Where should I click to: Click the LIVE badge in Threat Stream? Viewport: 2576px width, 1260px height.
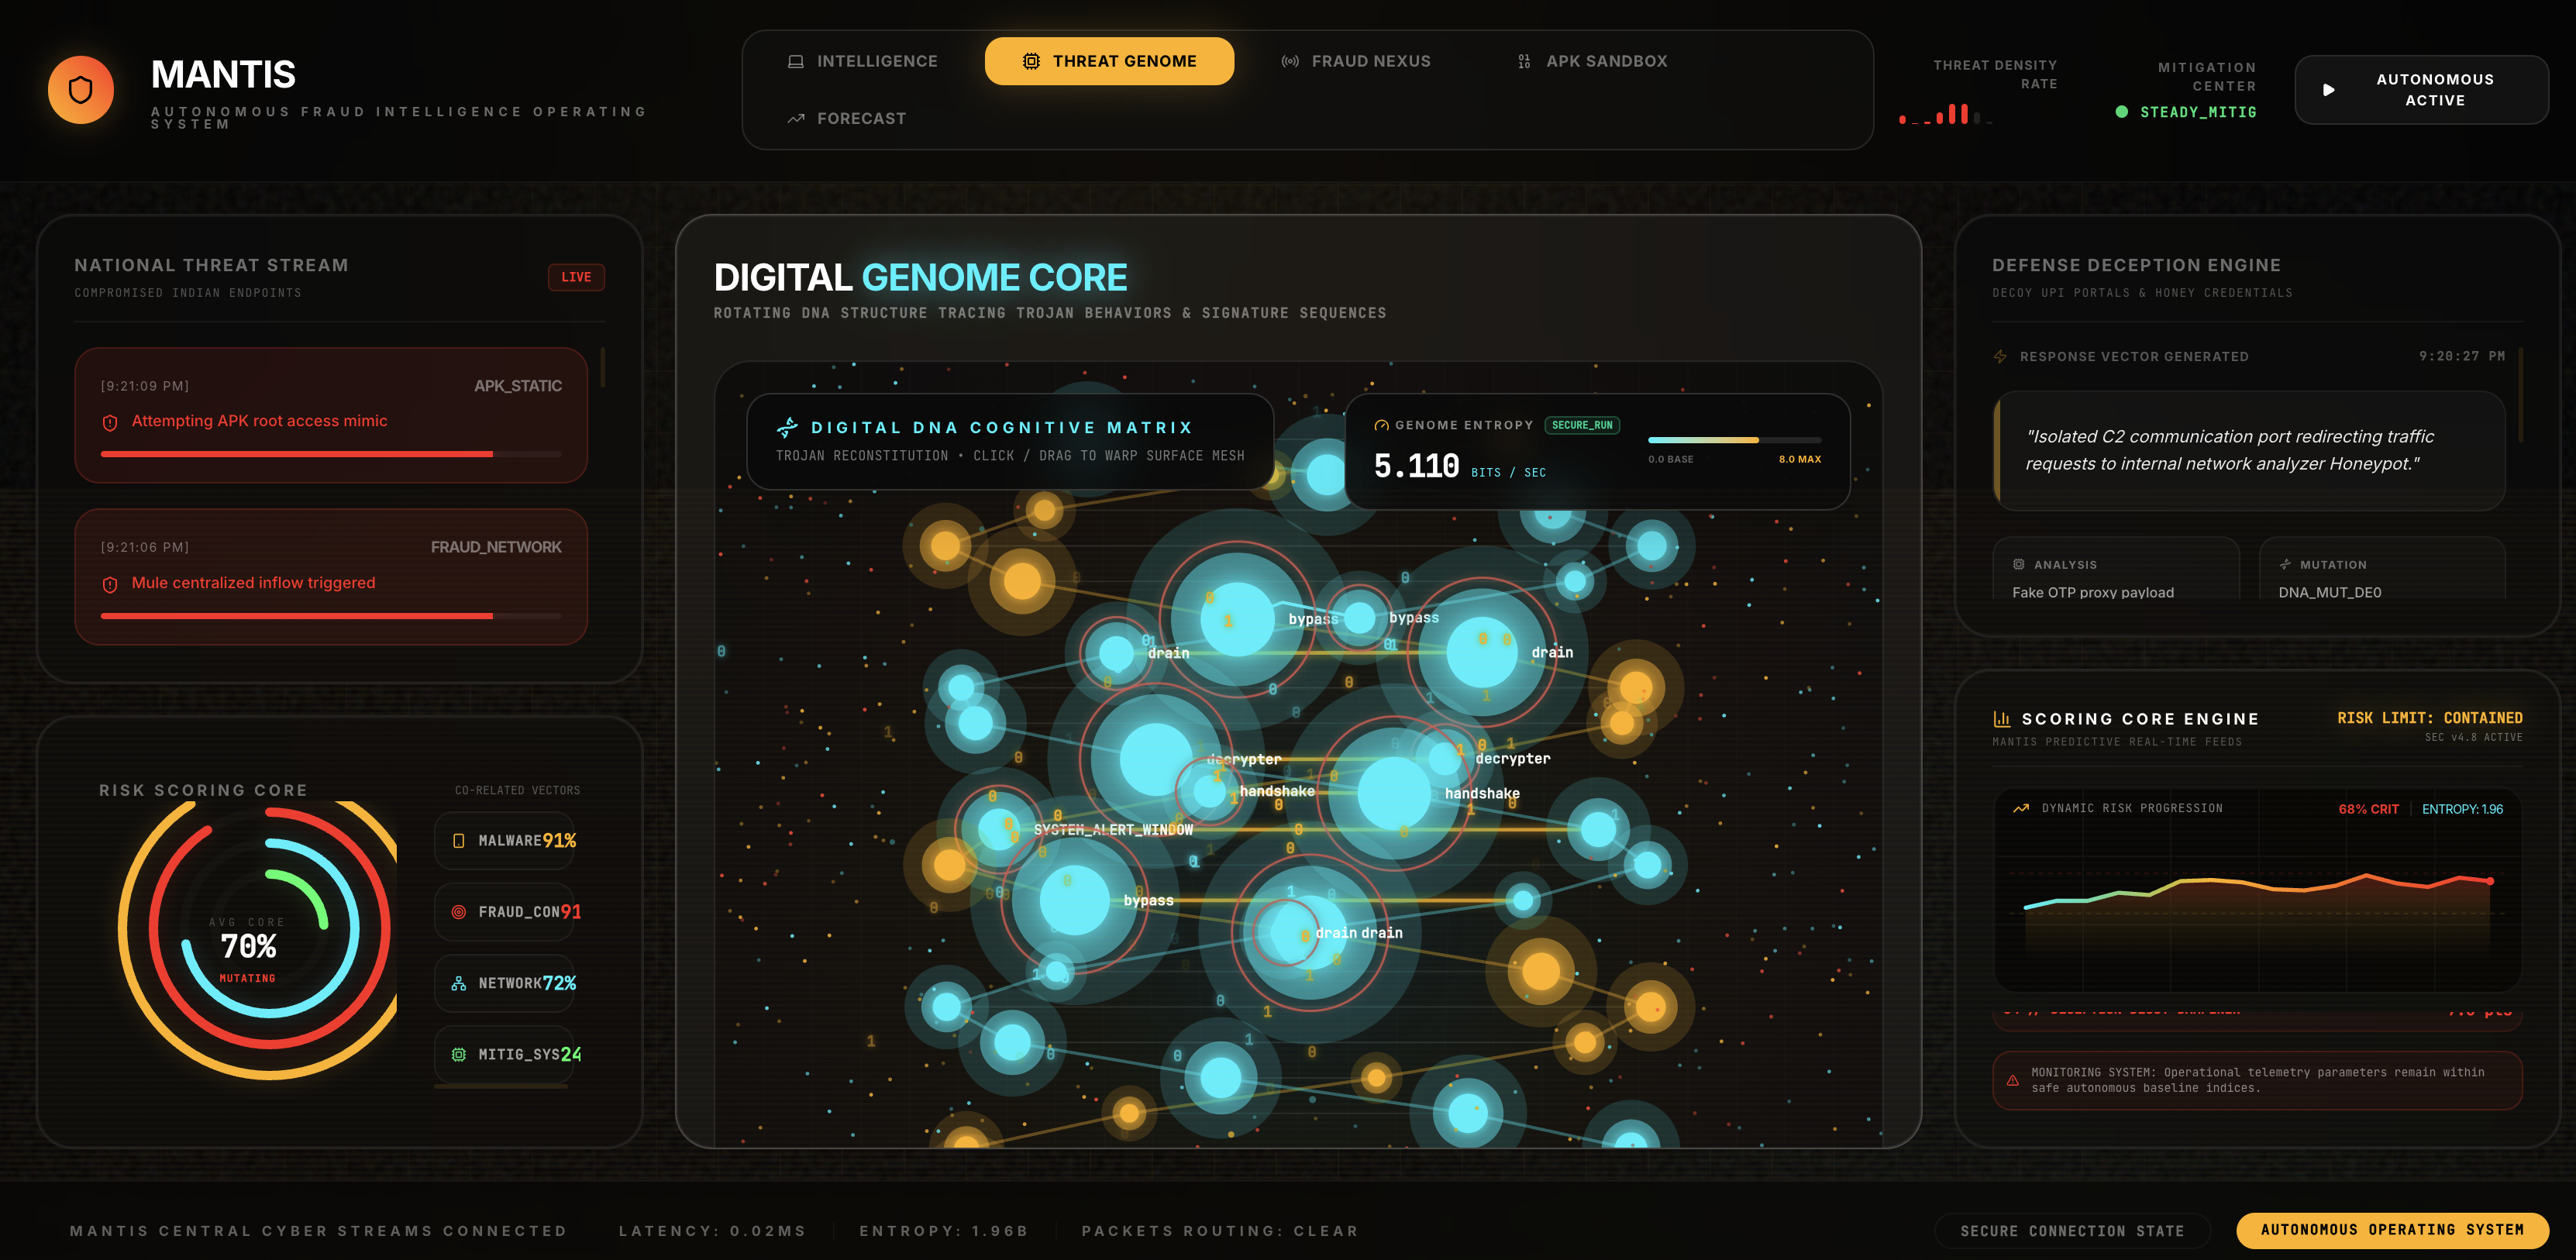coord(576,277)
